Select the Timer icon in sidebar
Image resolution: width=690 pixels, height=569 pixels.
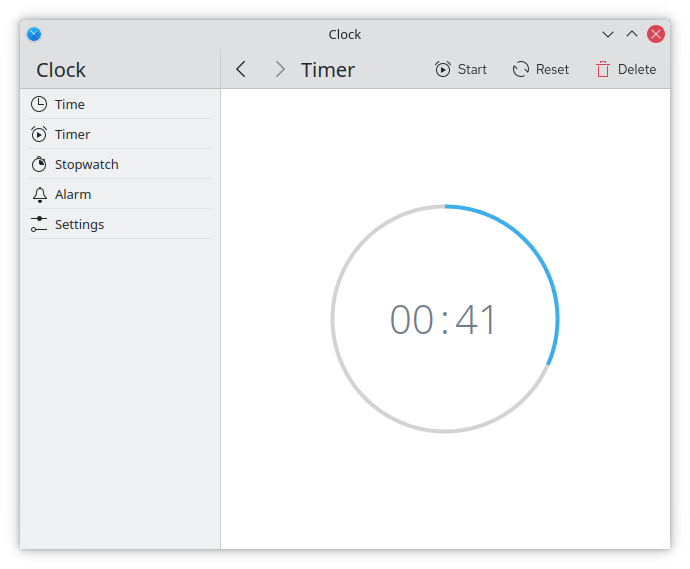pyautogui.click(x=39, y=134)
